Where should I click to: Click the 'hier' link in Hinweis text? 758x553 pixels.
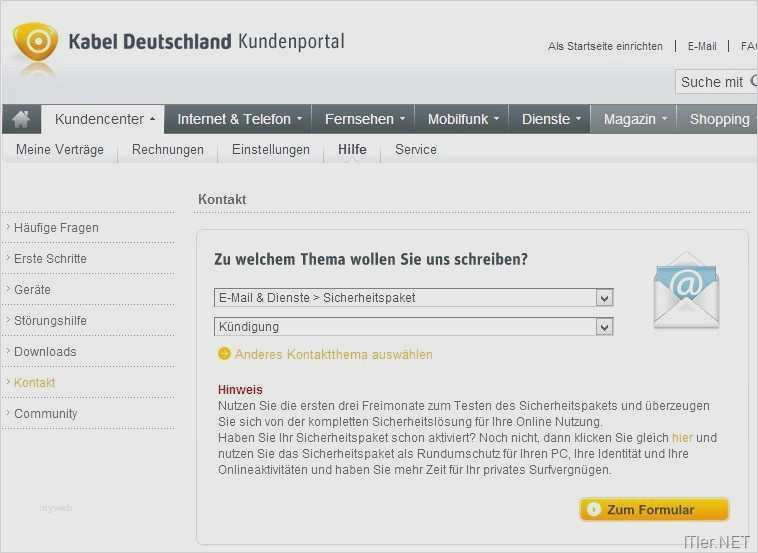pyautogui.click(x=682, y=438)
